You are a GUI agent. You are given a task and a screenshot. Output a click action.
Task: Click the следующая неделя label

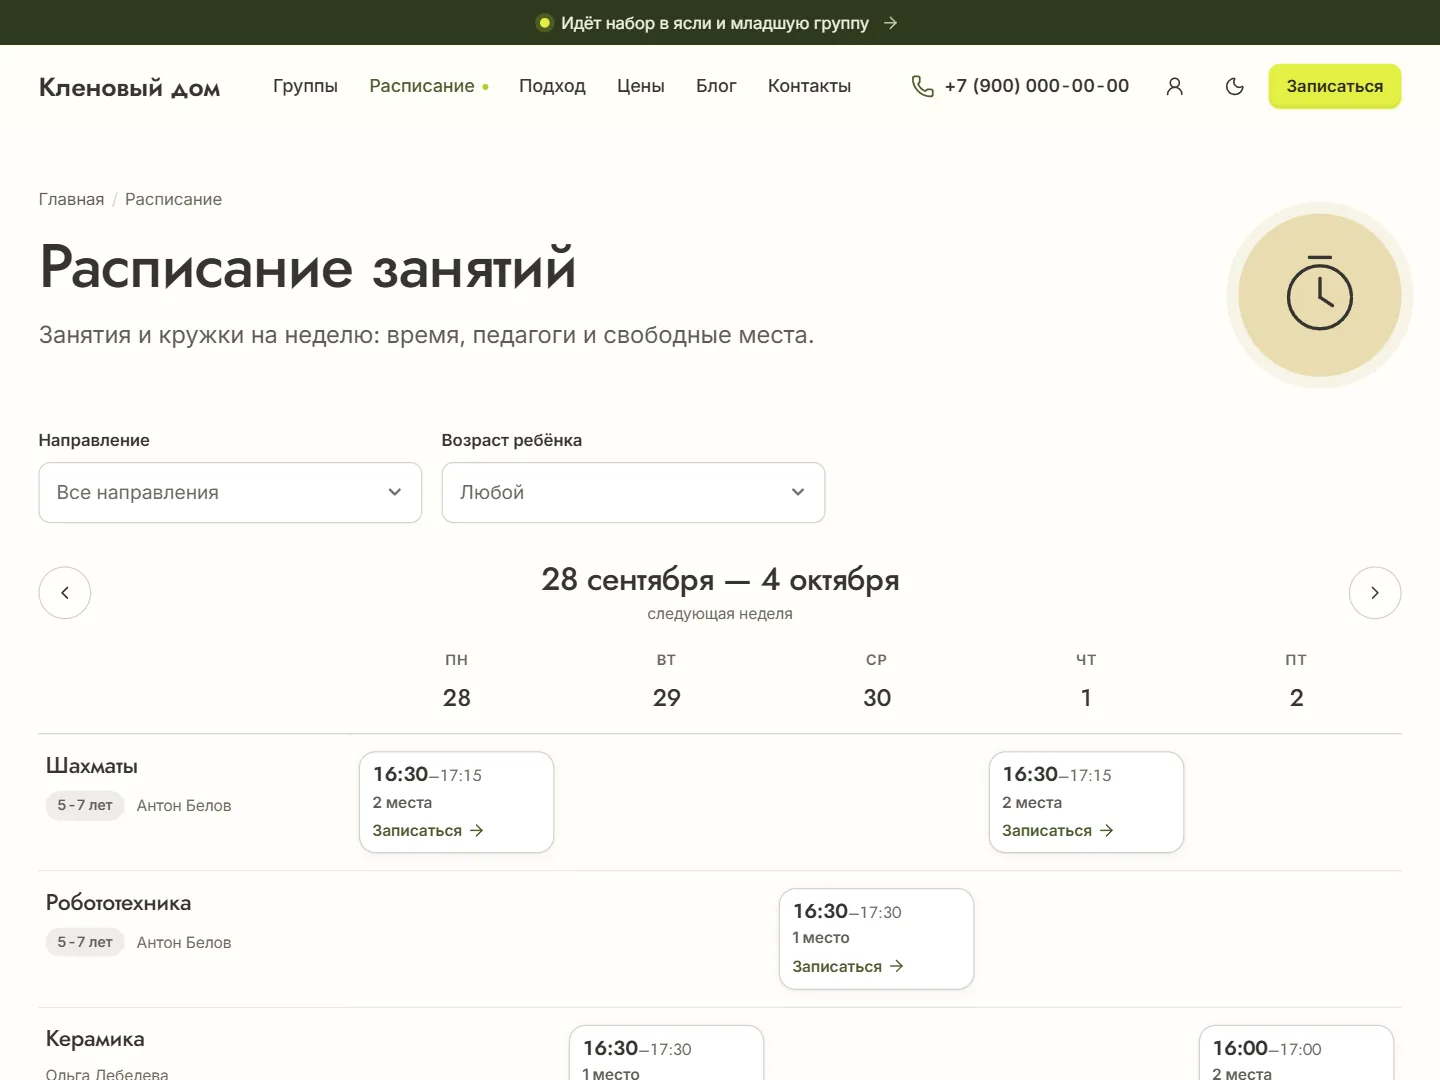tap(720, 614)
